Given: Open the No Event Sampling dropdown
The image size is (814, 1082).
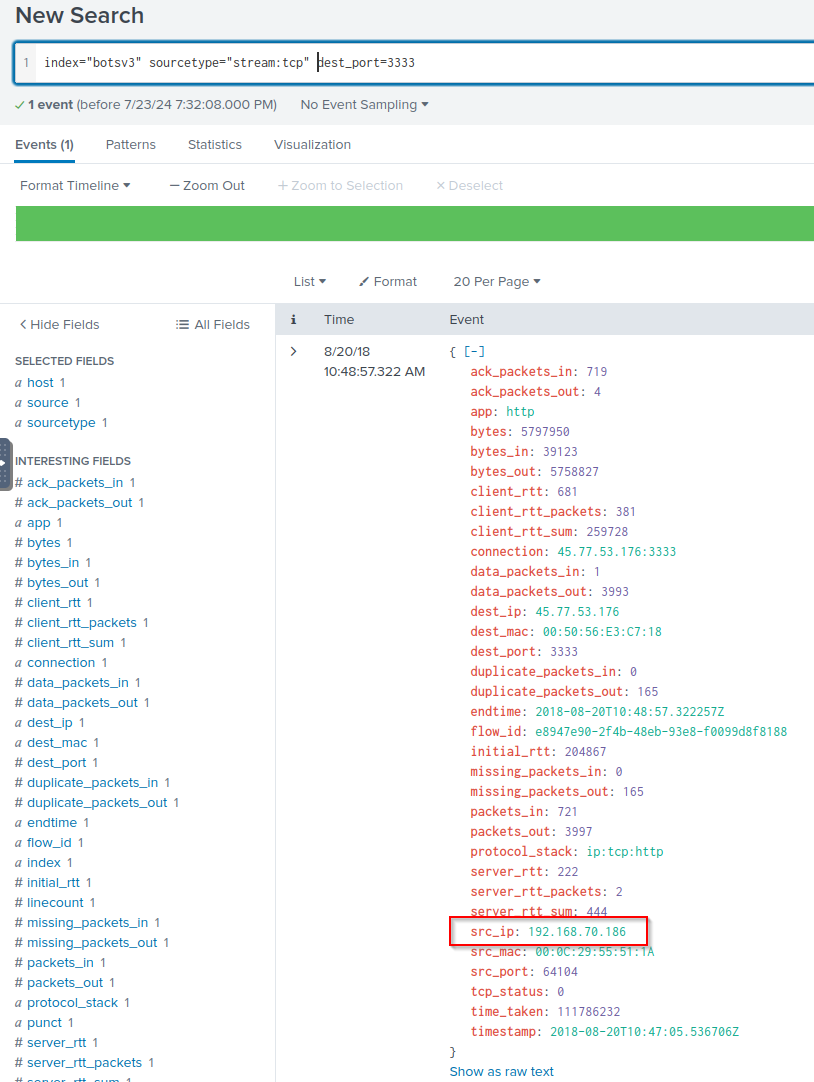Looking at the screenshot, I should click(x=364, y=104).
